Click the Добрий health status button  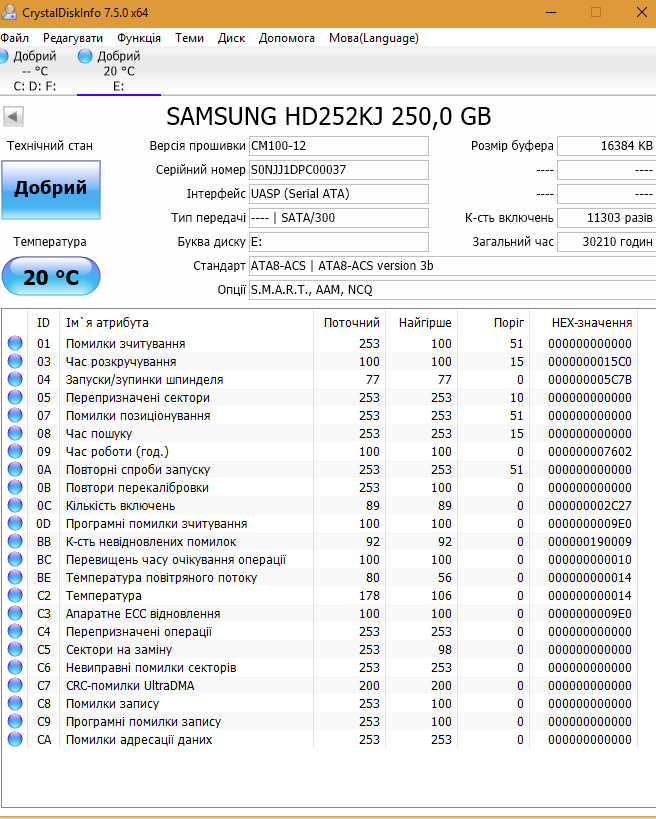coord(51,190)
